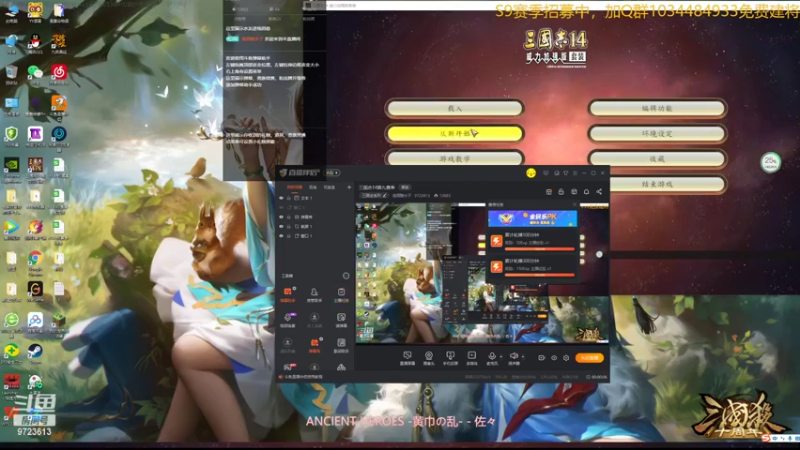Open 编辑功能 in the game menu

click(x=657, y=108)
